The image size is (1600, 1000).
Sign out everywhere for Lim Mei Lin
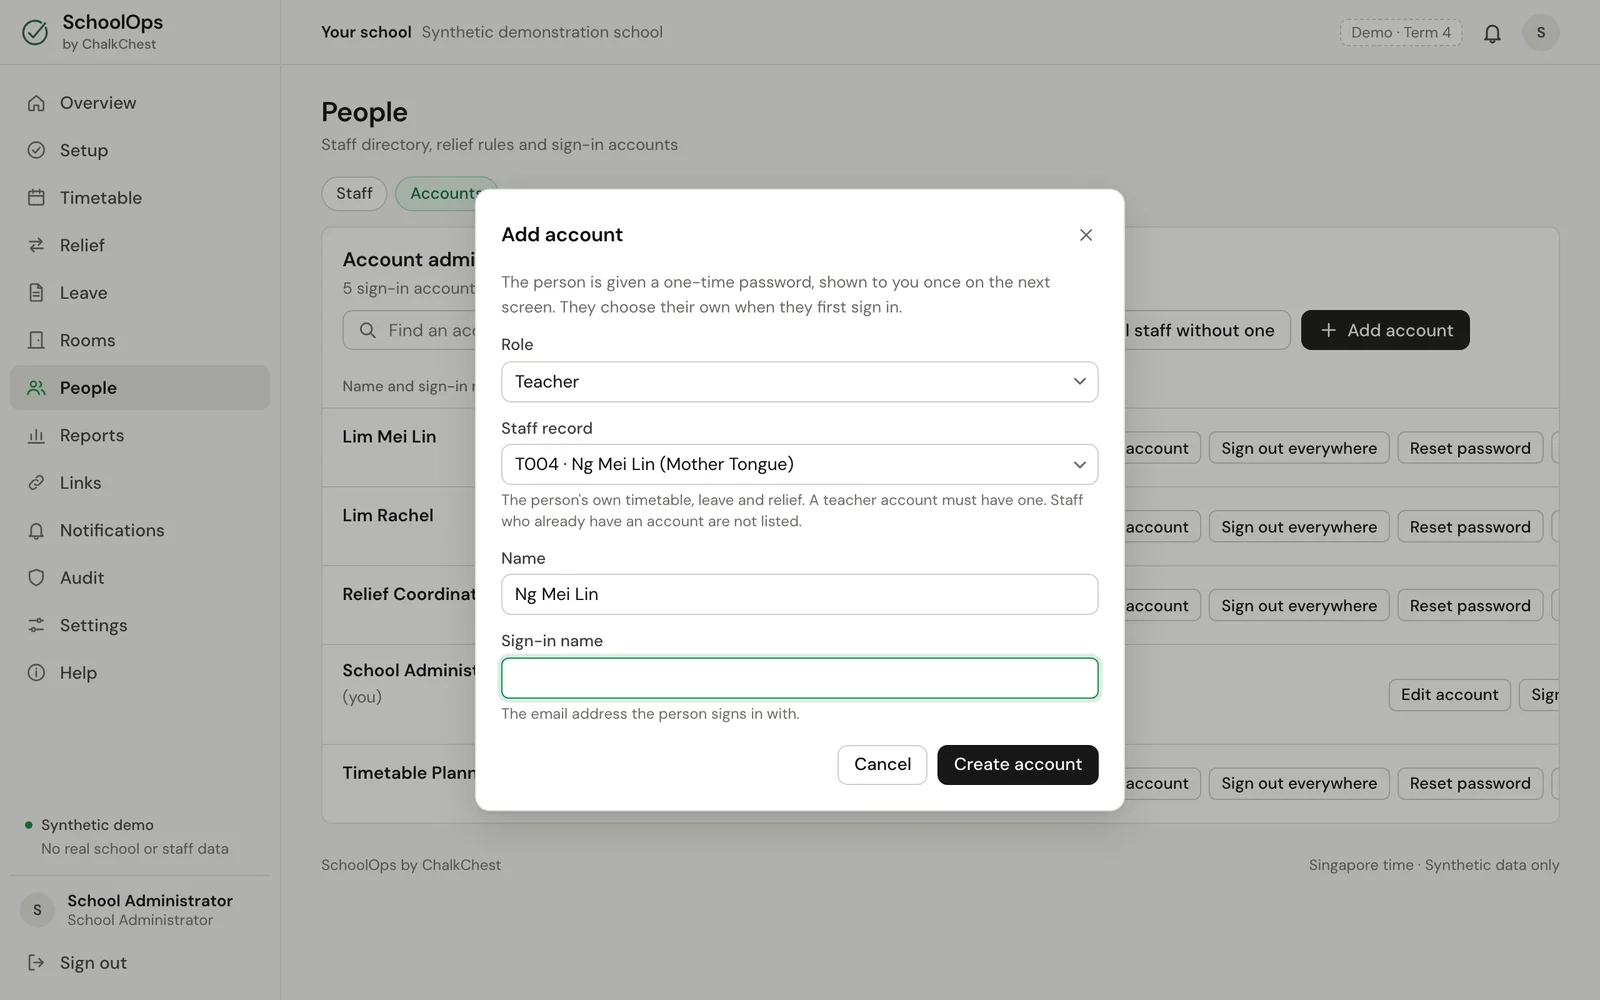(1299, 448)
